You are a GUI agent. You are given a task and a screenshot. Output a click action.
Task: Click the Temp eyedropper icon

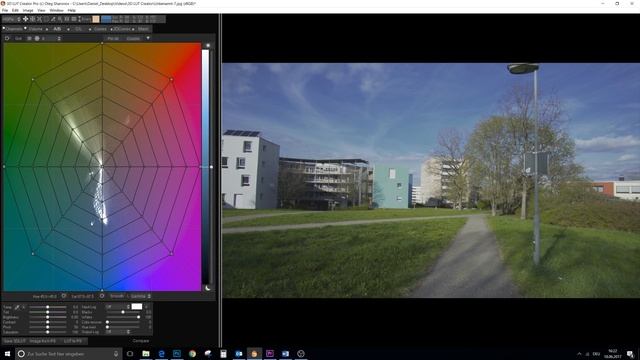click(x=16, y=307)
